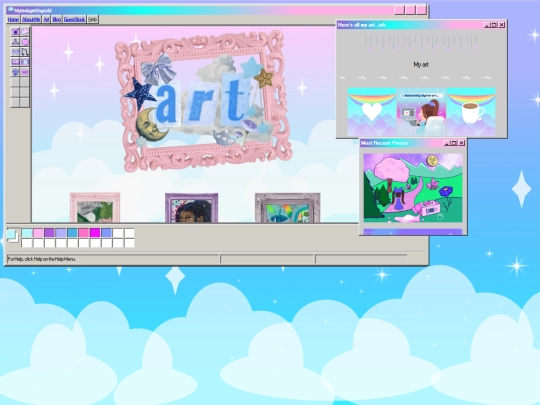Click the current foreground color indicator
540x405 pixels.
[x=11, y=234]
